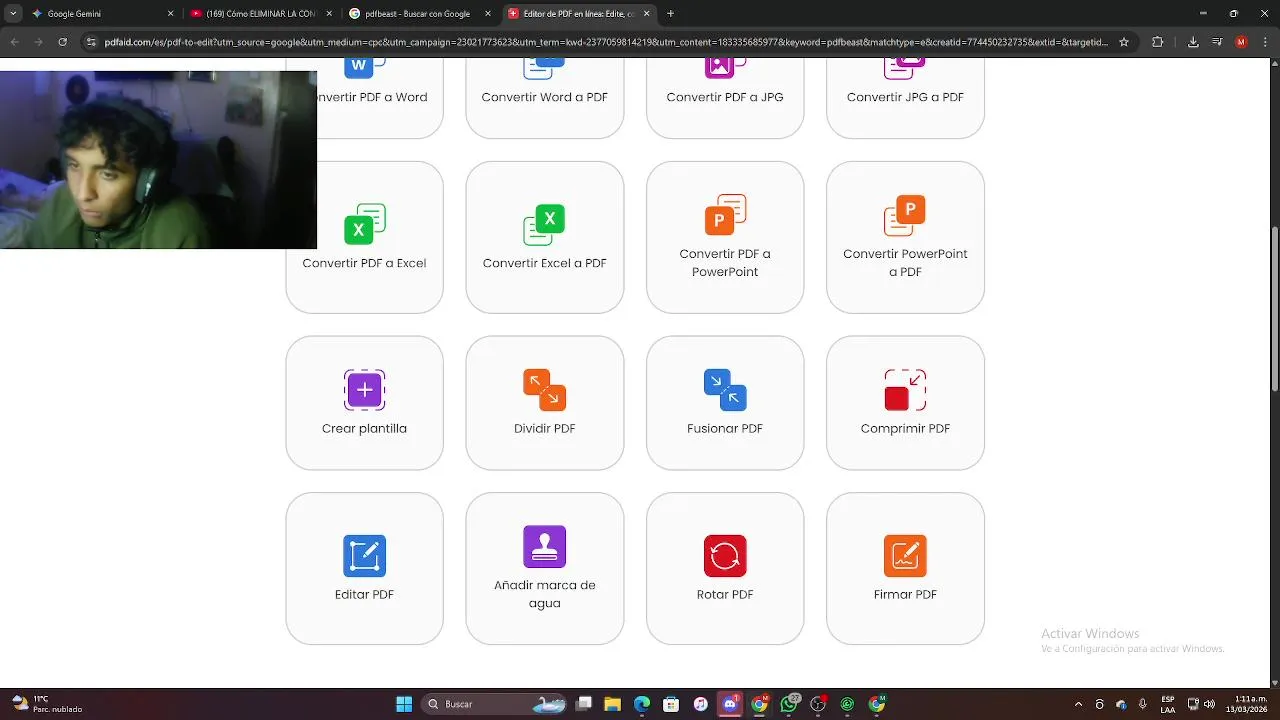
Task: Open the blue Editar PDF icon
Action: point(365,556)
